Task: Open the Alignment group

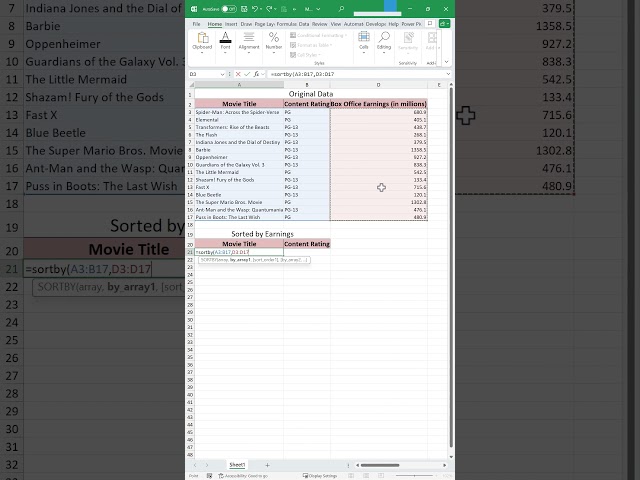Action: pyautogui.click(x=249, y=42)
